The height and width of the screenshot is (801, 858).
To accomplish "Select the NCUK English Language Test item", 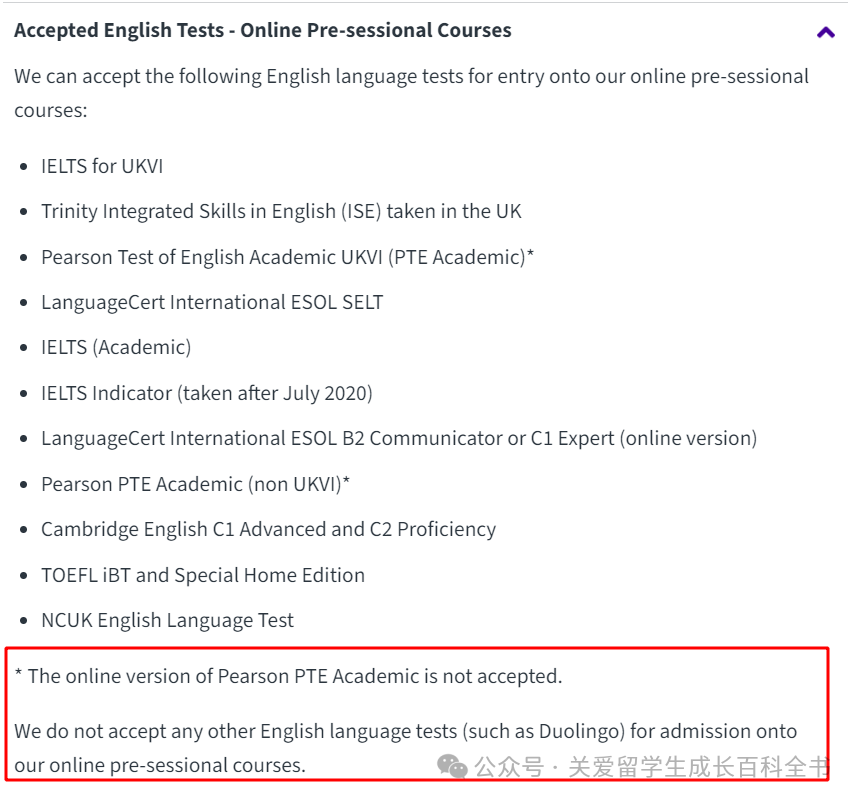I will tap(167, 620).
